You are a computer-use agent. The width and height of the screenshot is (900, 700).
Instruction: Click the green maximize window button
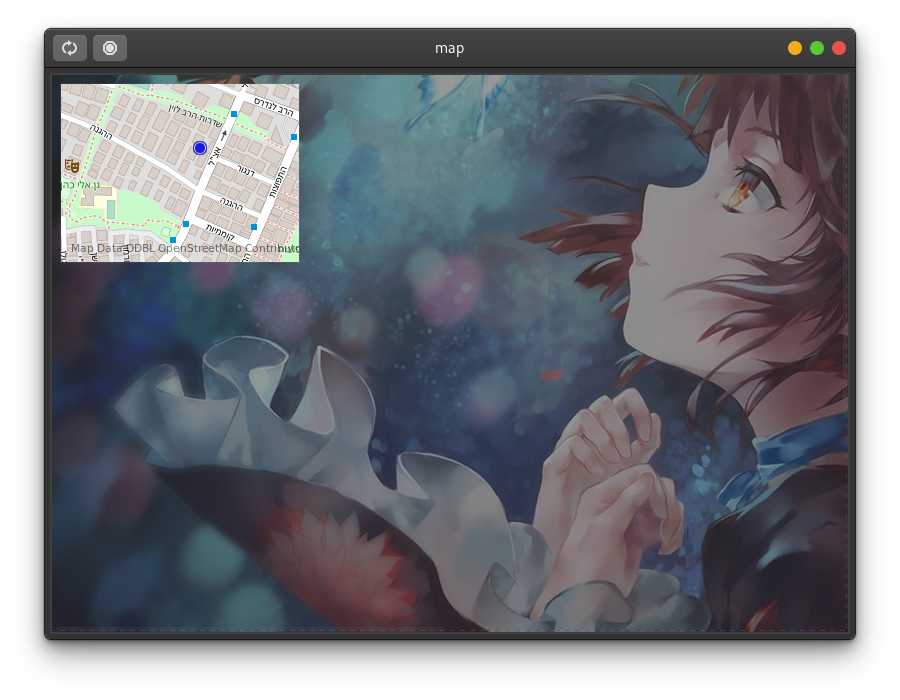pos(817,48)
